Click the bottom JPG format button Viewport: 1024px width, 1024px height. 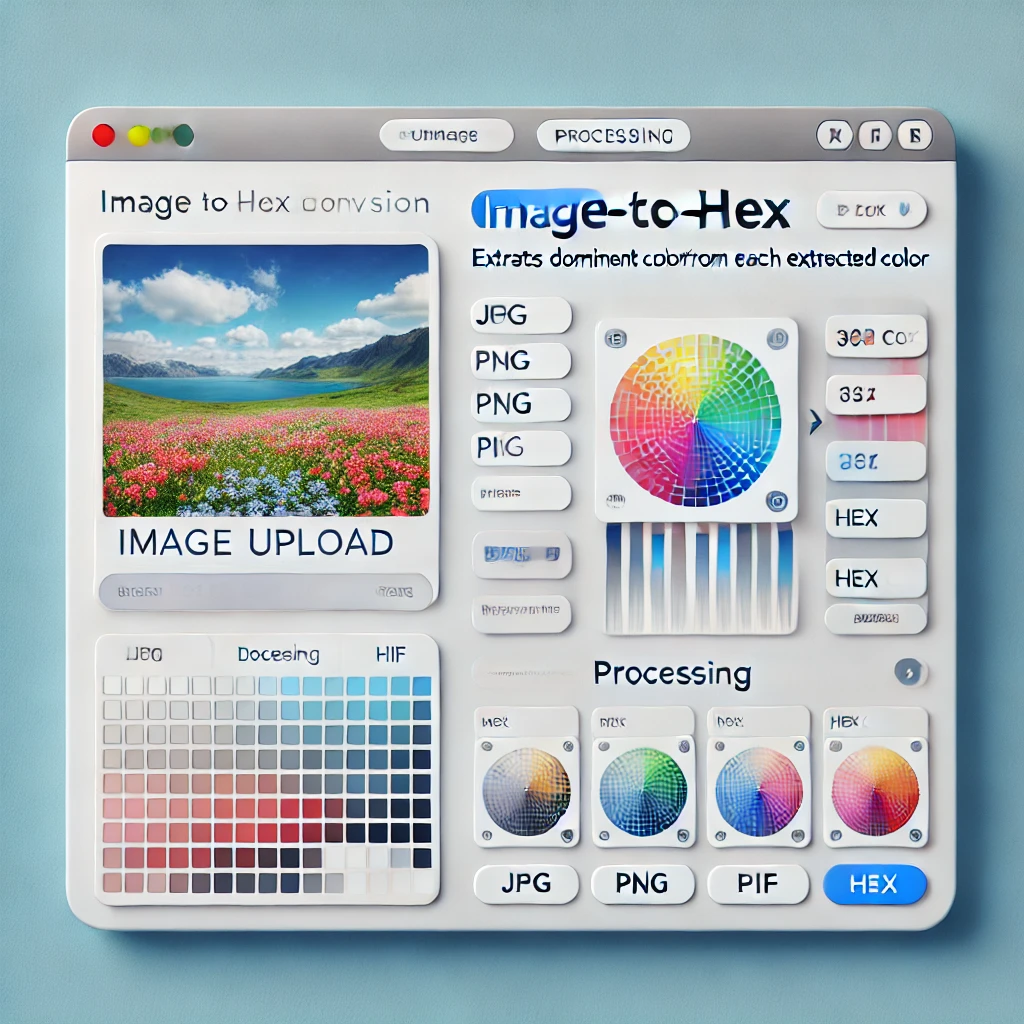pos(526,884)
